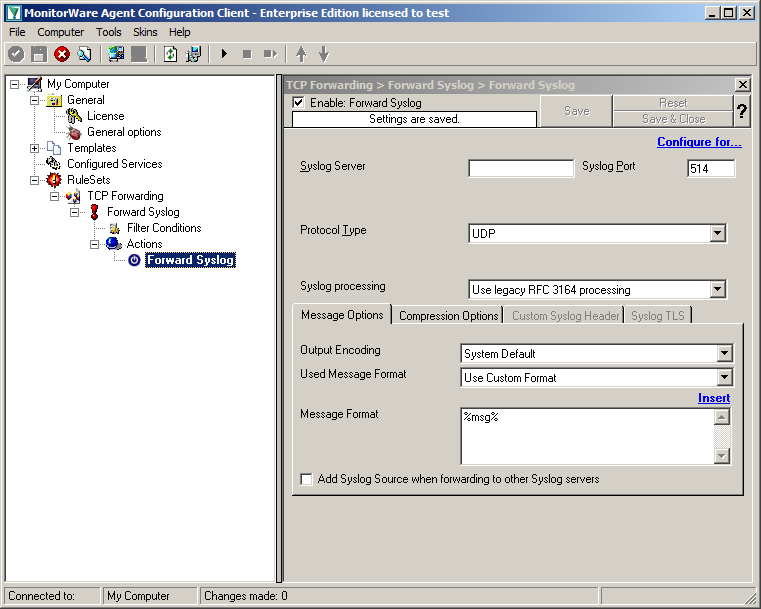Toggle the Enable: Forward Syslog checkbox

298,102
